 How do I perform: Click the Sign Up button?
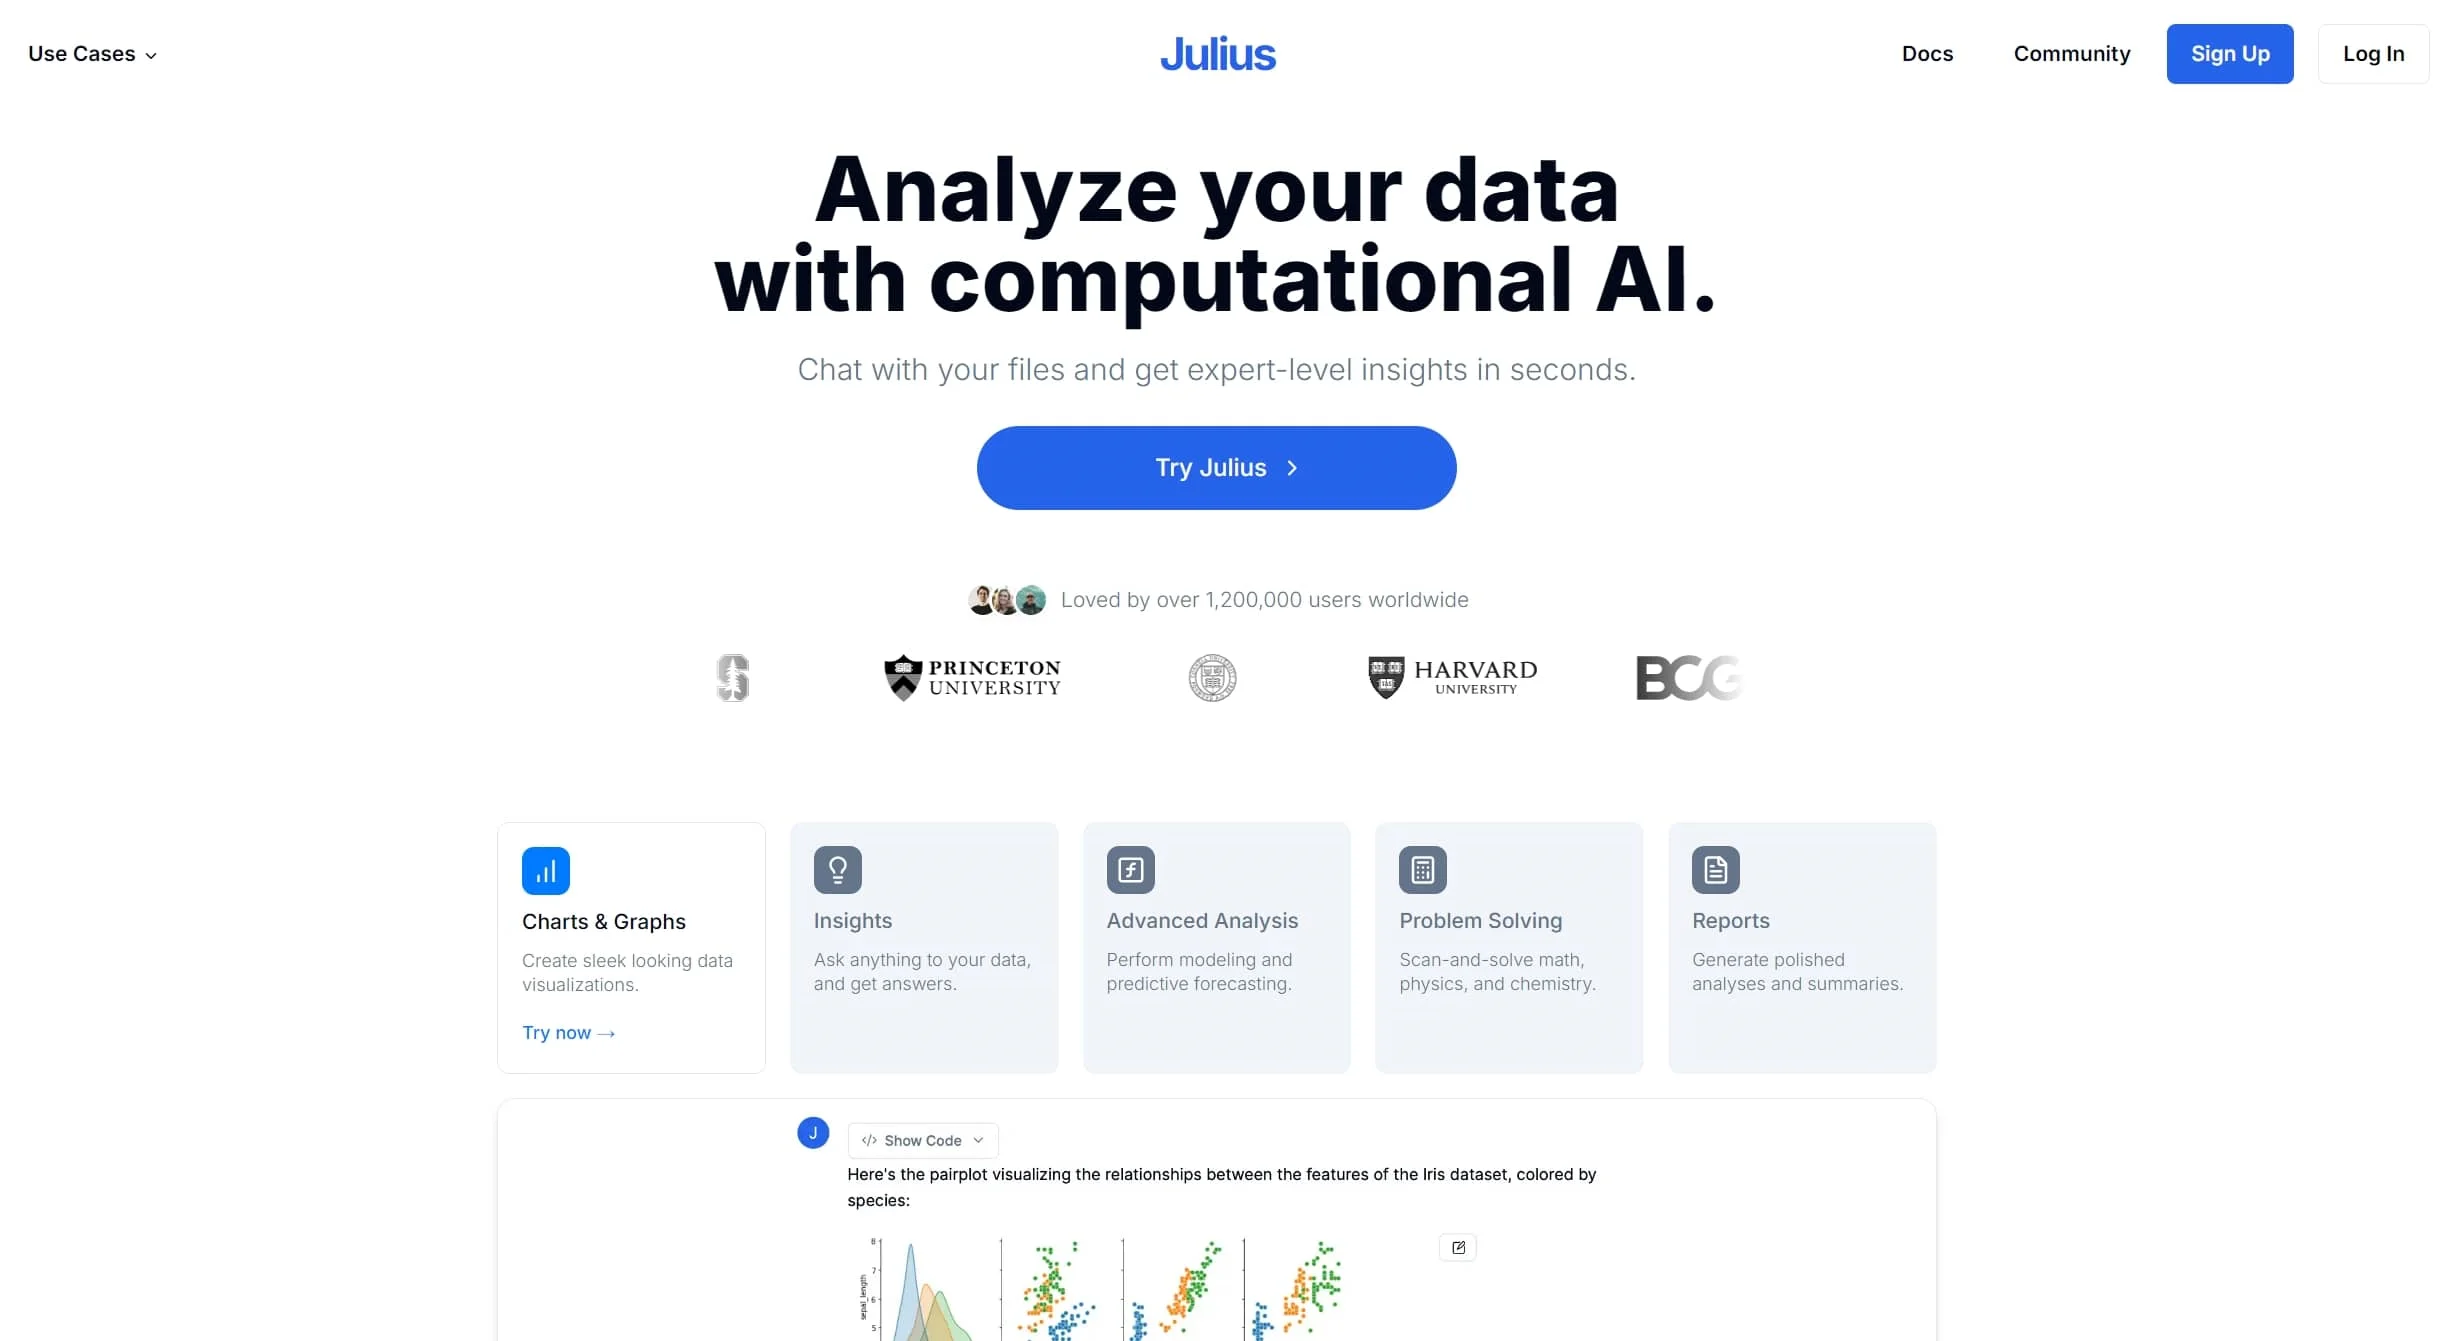pos(2231,53)
